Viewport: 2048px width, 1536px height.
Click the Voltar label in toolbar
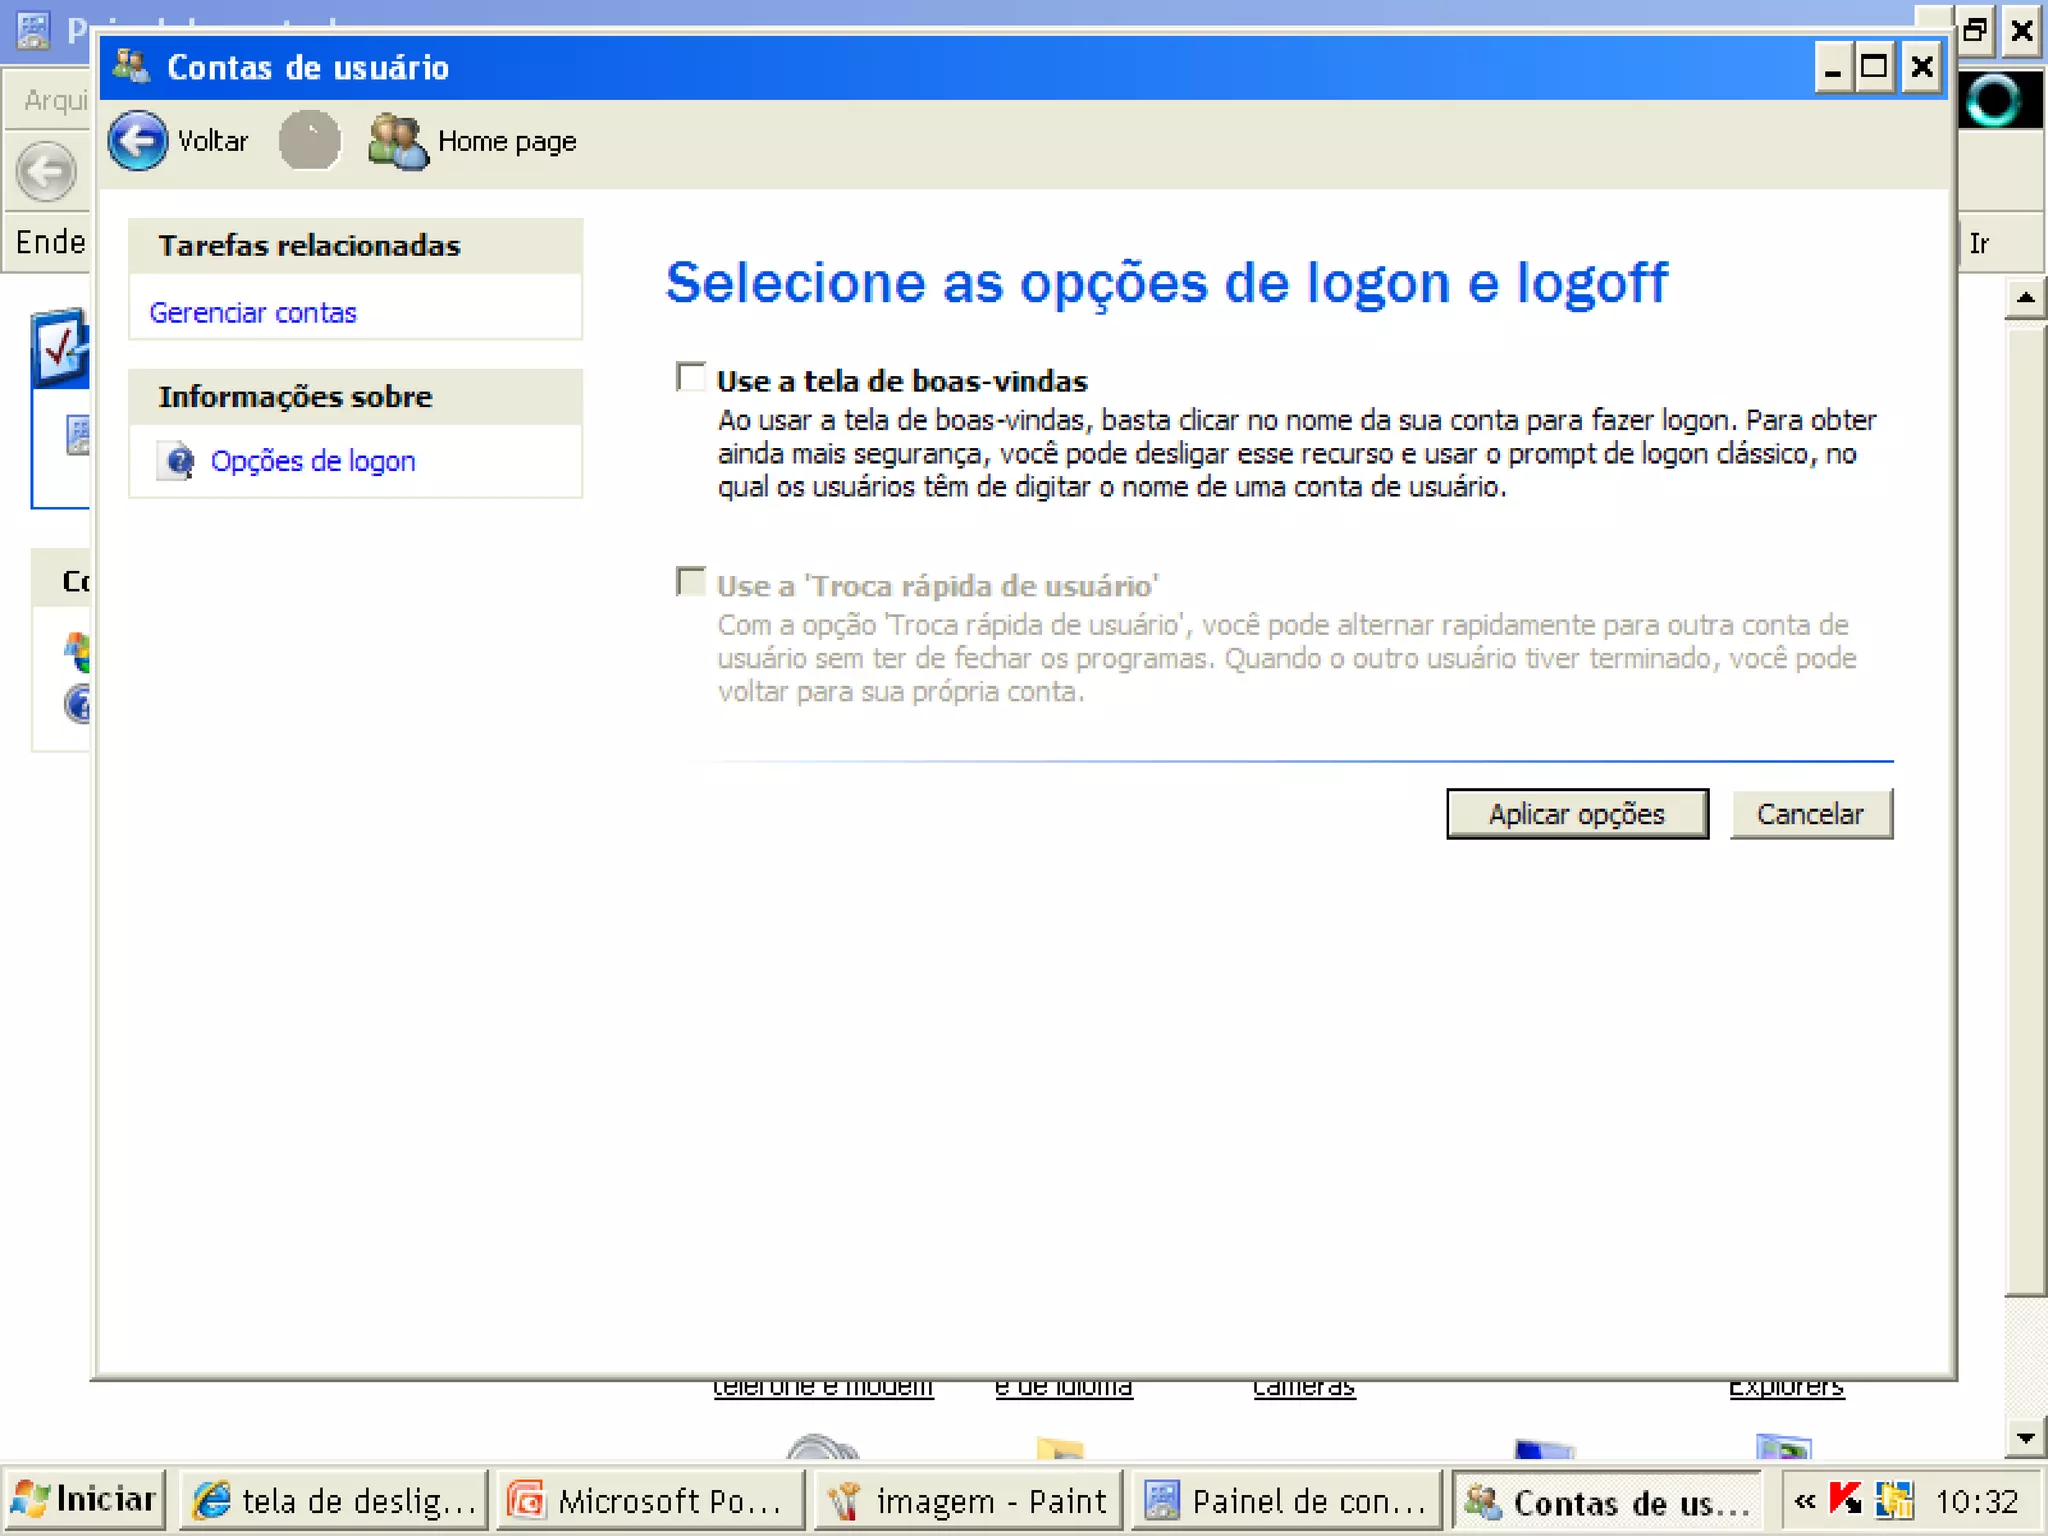[212, 141]
